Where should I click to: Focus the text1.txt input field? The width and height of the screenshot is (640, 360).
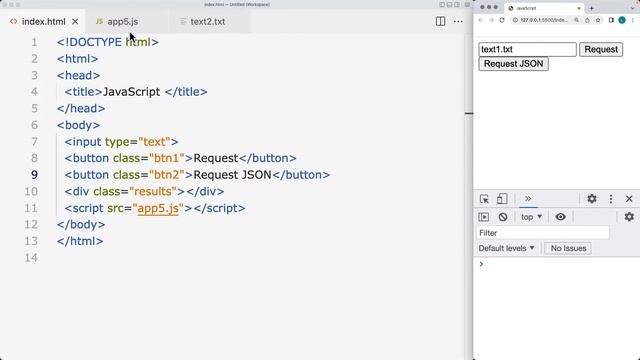pos(527,49)
